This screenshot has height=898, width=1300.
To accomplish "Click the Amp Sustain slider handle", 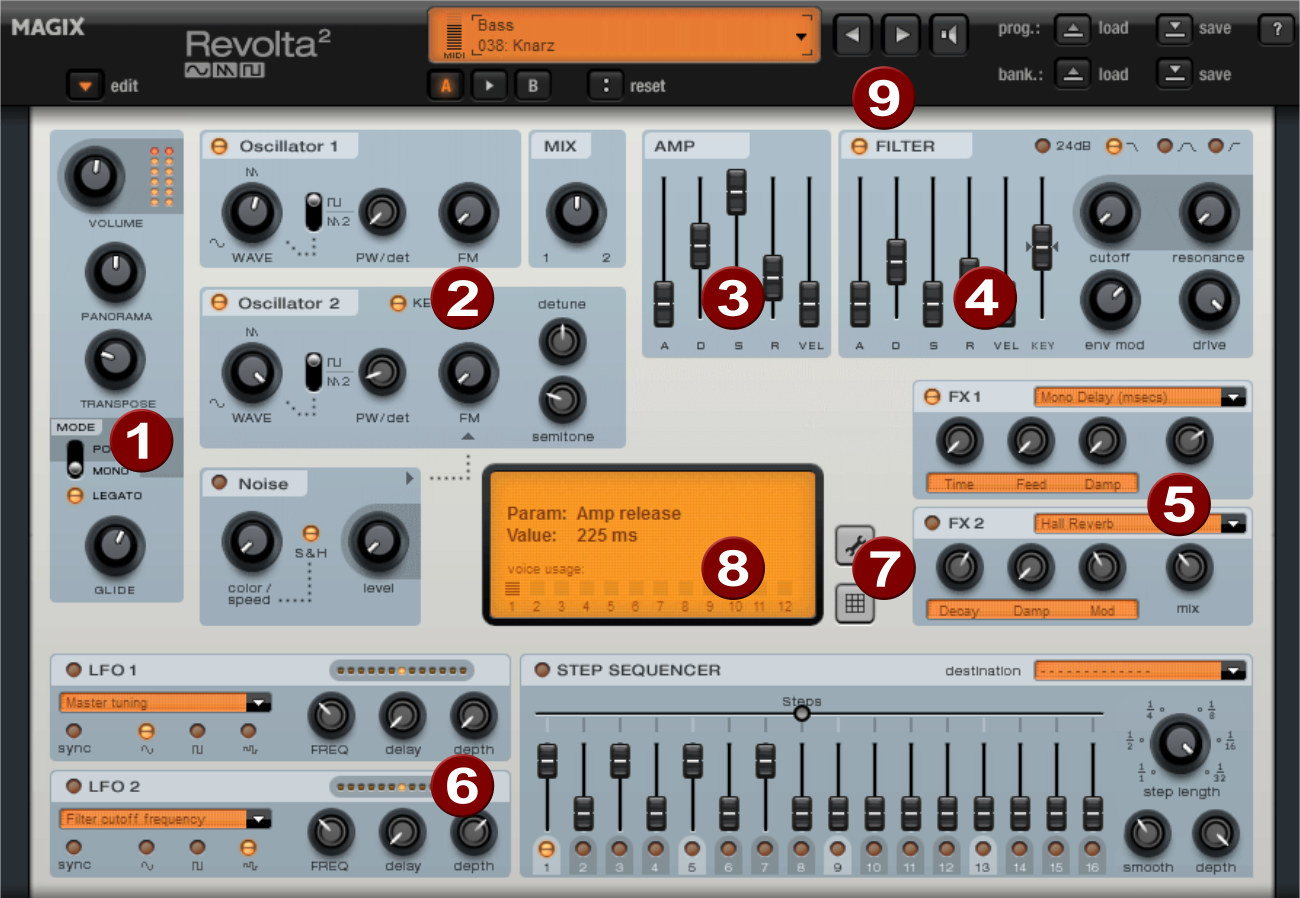I will 736,190.
